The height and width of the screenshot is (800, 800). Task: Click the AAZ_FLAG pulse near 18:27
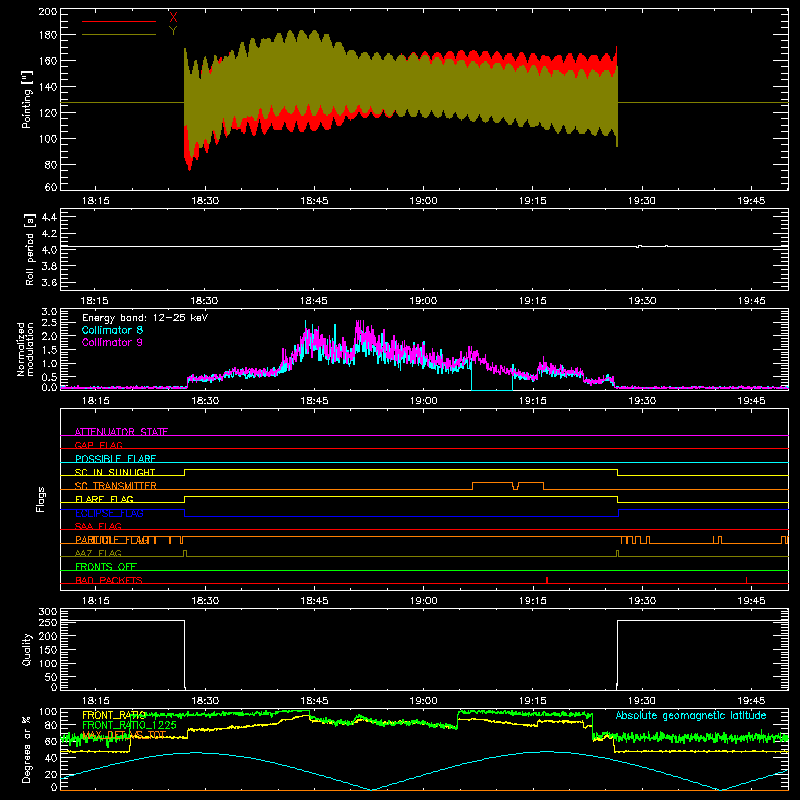tap(185, 553)
